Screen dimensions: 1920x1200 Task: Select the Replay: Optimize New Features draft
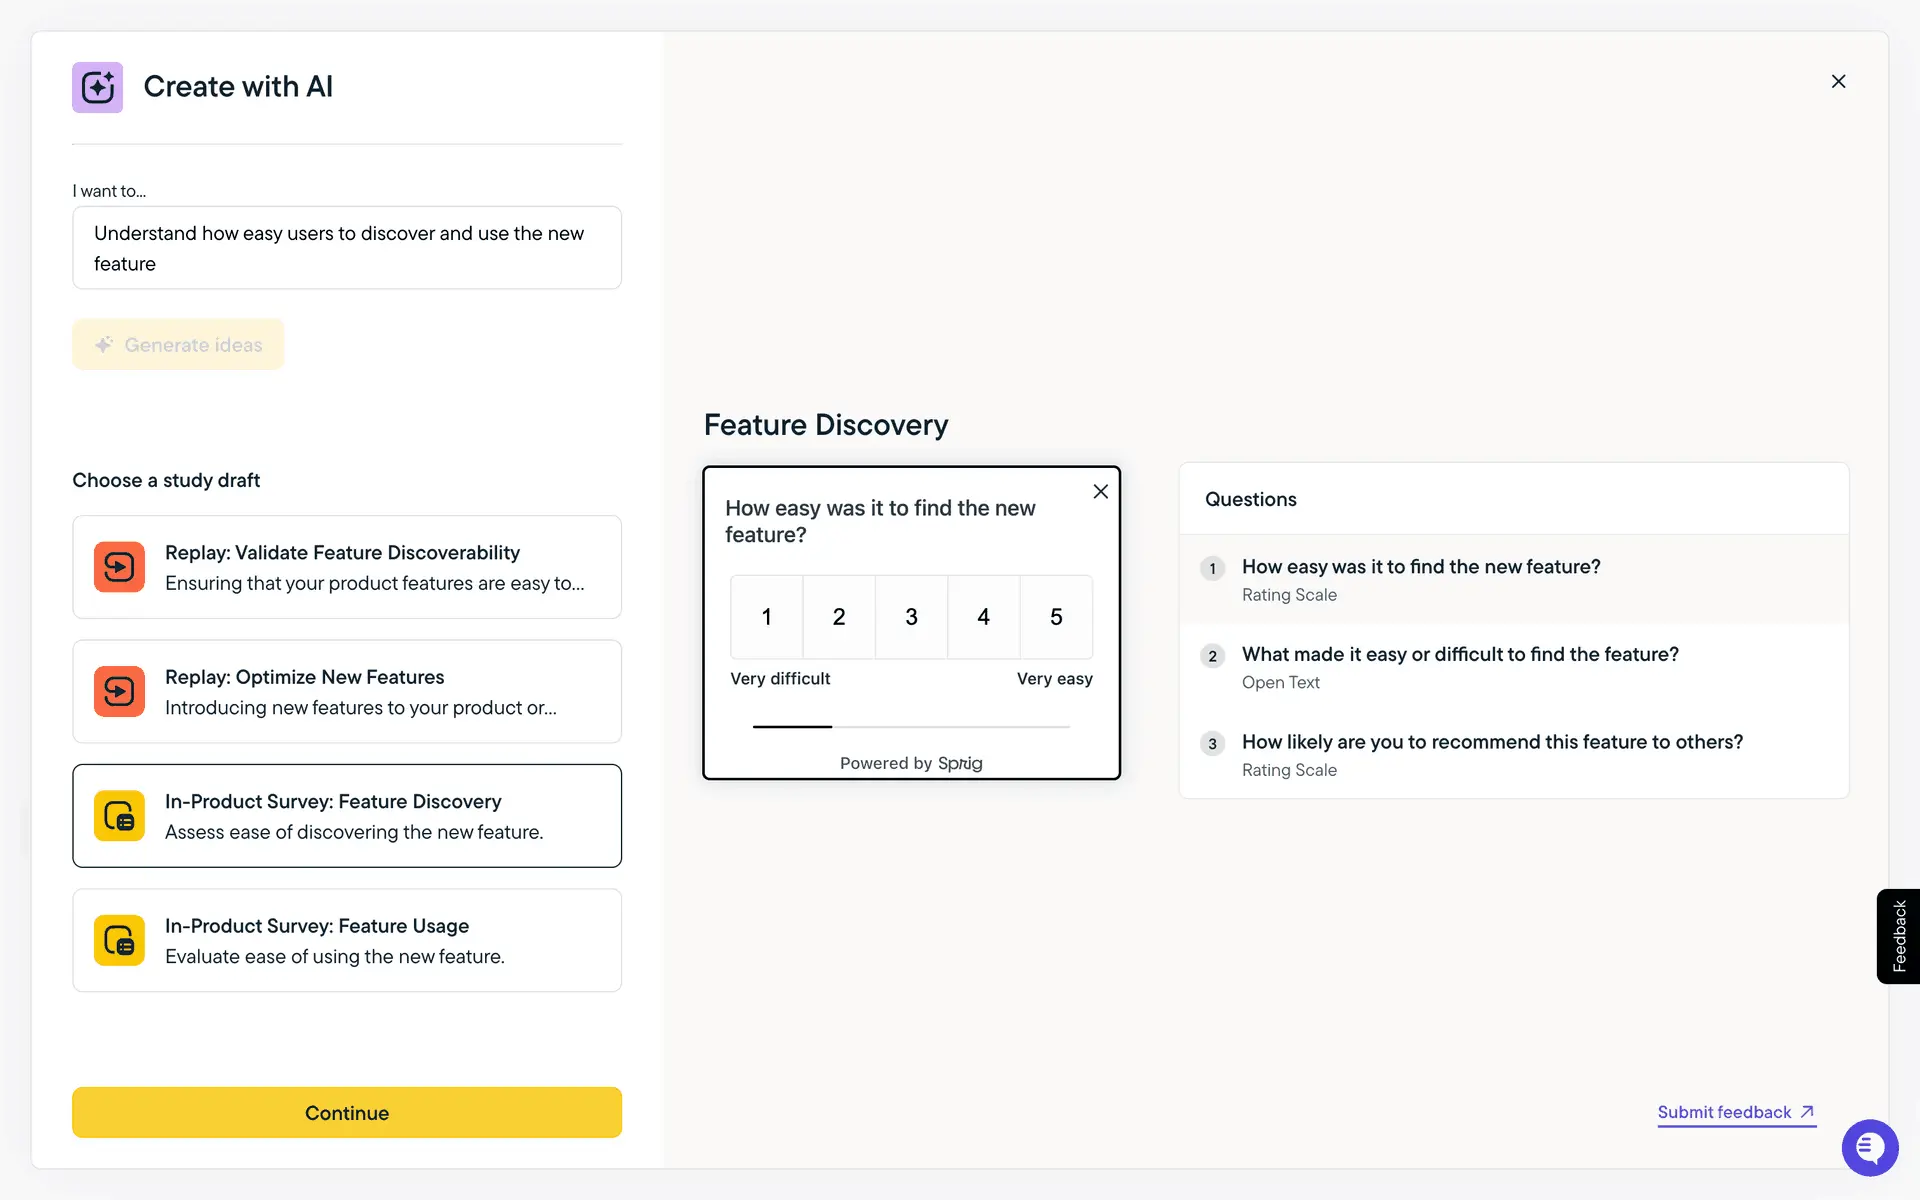point(347,691)
